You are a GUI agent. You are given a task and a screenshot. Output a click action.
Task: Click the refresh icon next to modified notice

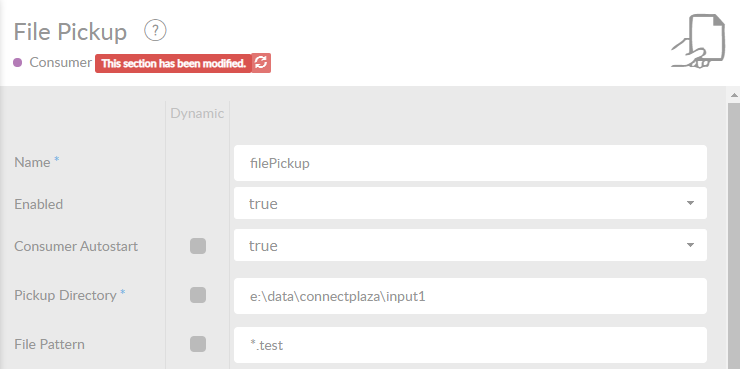coord(261,63)
